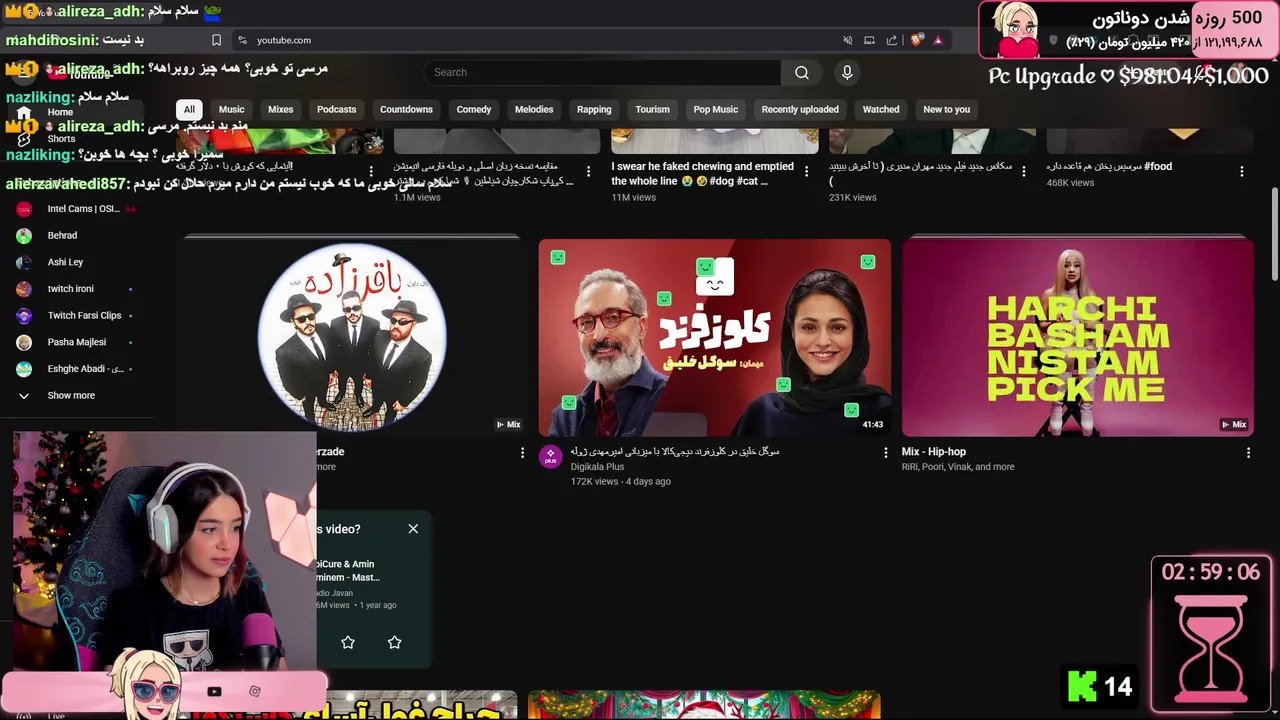Close the video survey card
The height and width of the screenshot is (720, 1280).
click(x=413, y=529)
